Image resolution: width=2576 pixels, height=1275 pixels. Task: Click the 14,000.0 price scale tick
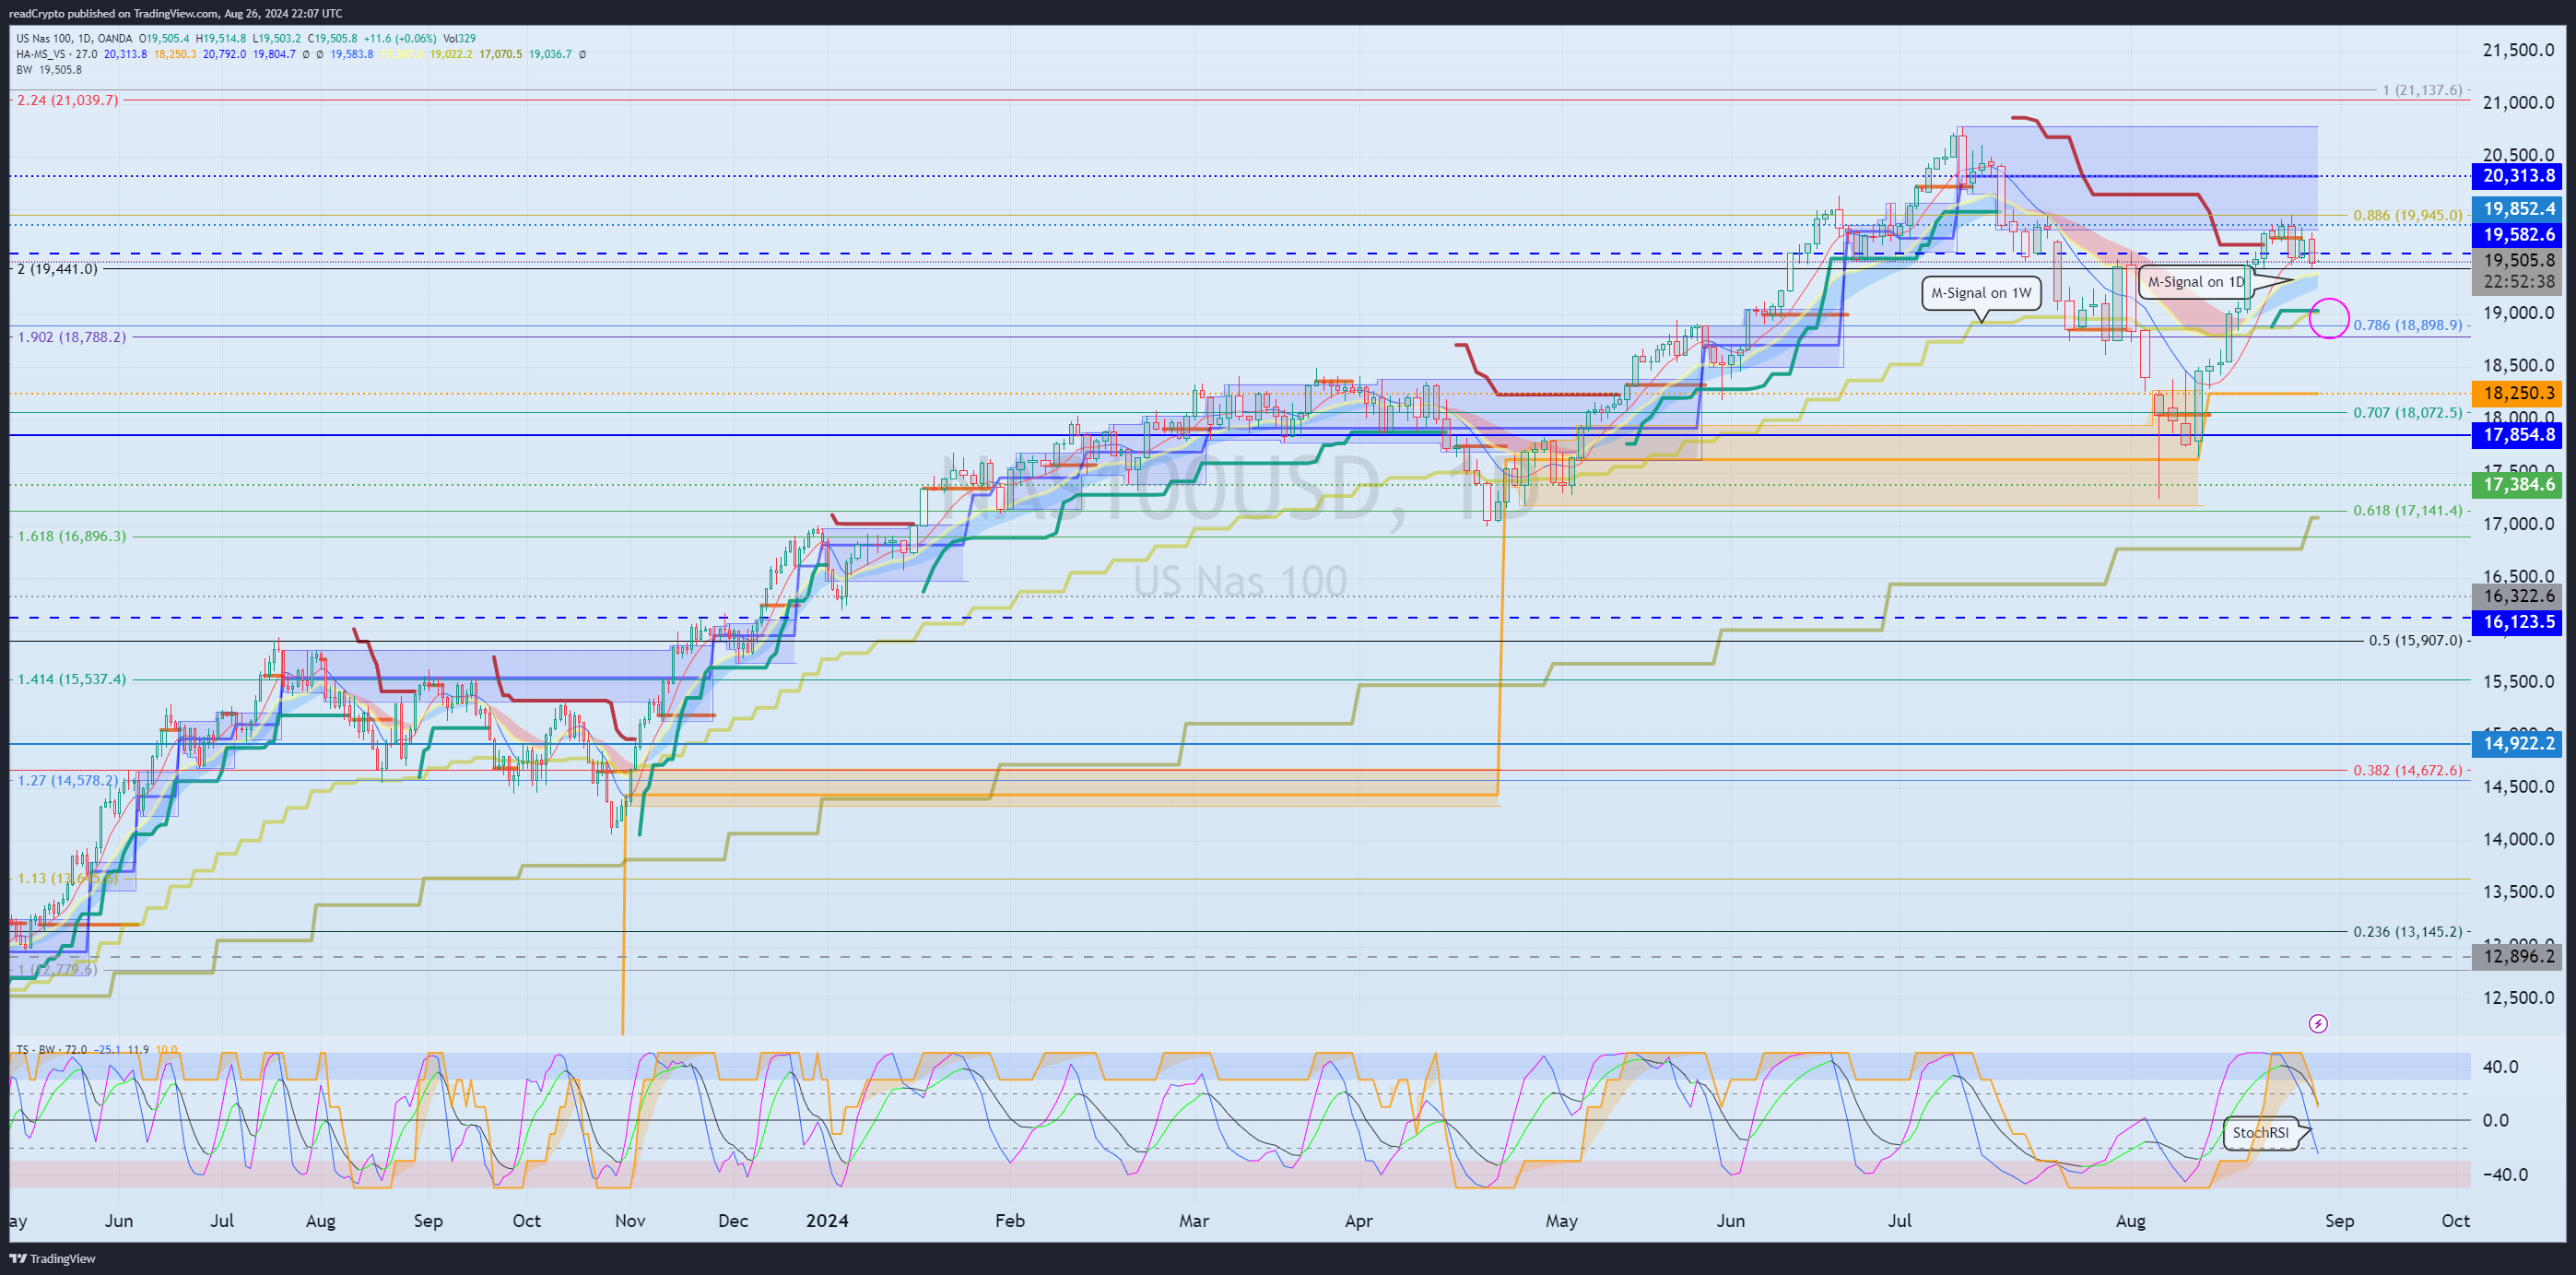point(2518,839)
